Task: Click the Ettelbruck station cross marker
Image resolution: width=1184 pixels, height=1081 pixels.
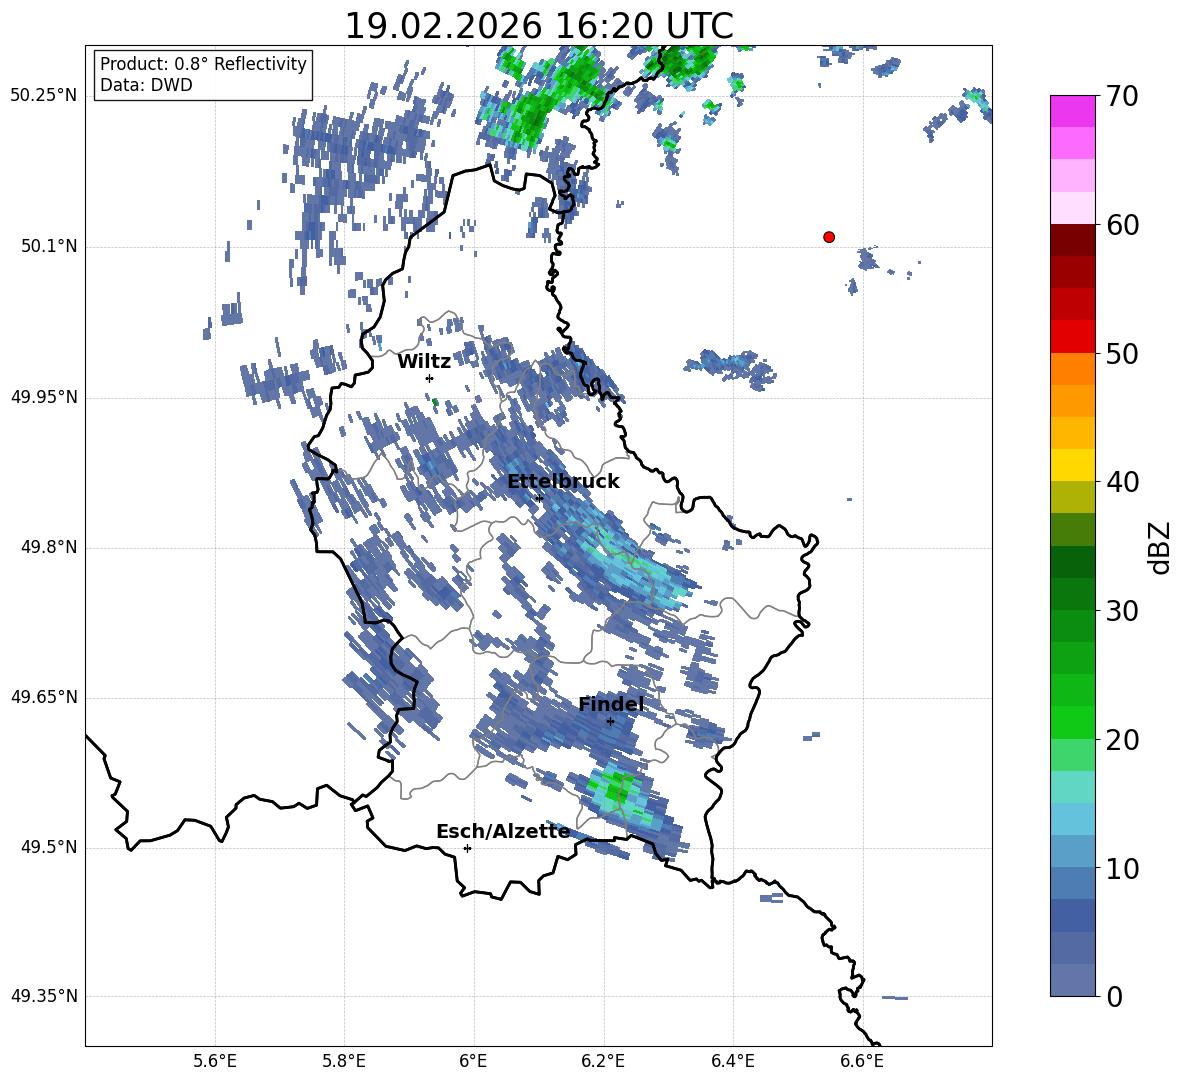Action: [539, 499]
